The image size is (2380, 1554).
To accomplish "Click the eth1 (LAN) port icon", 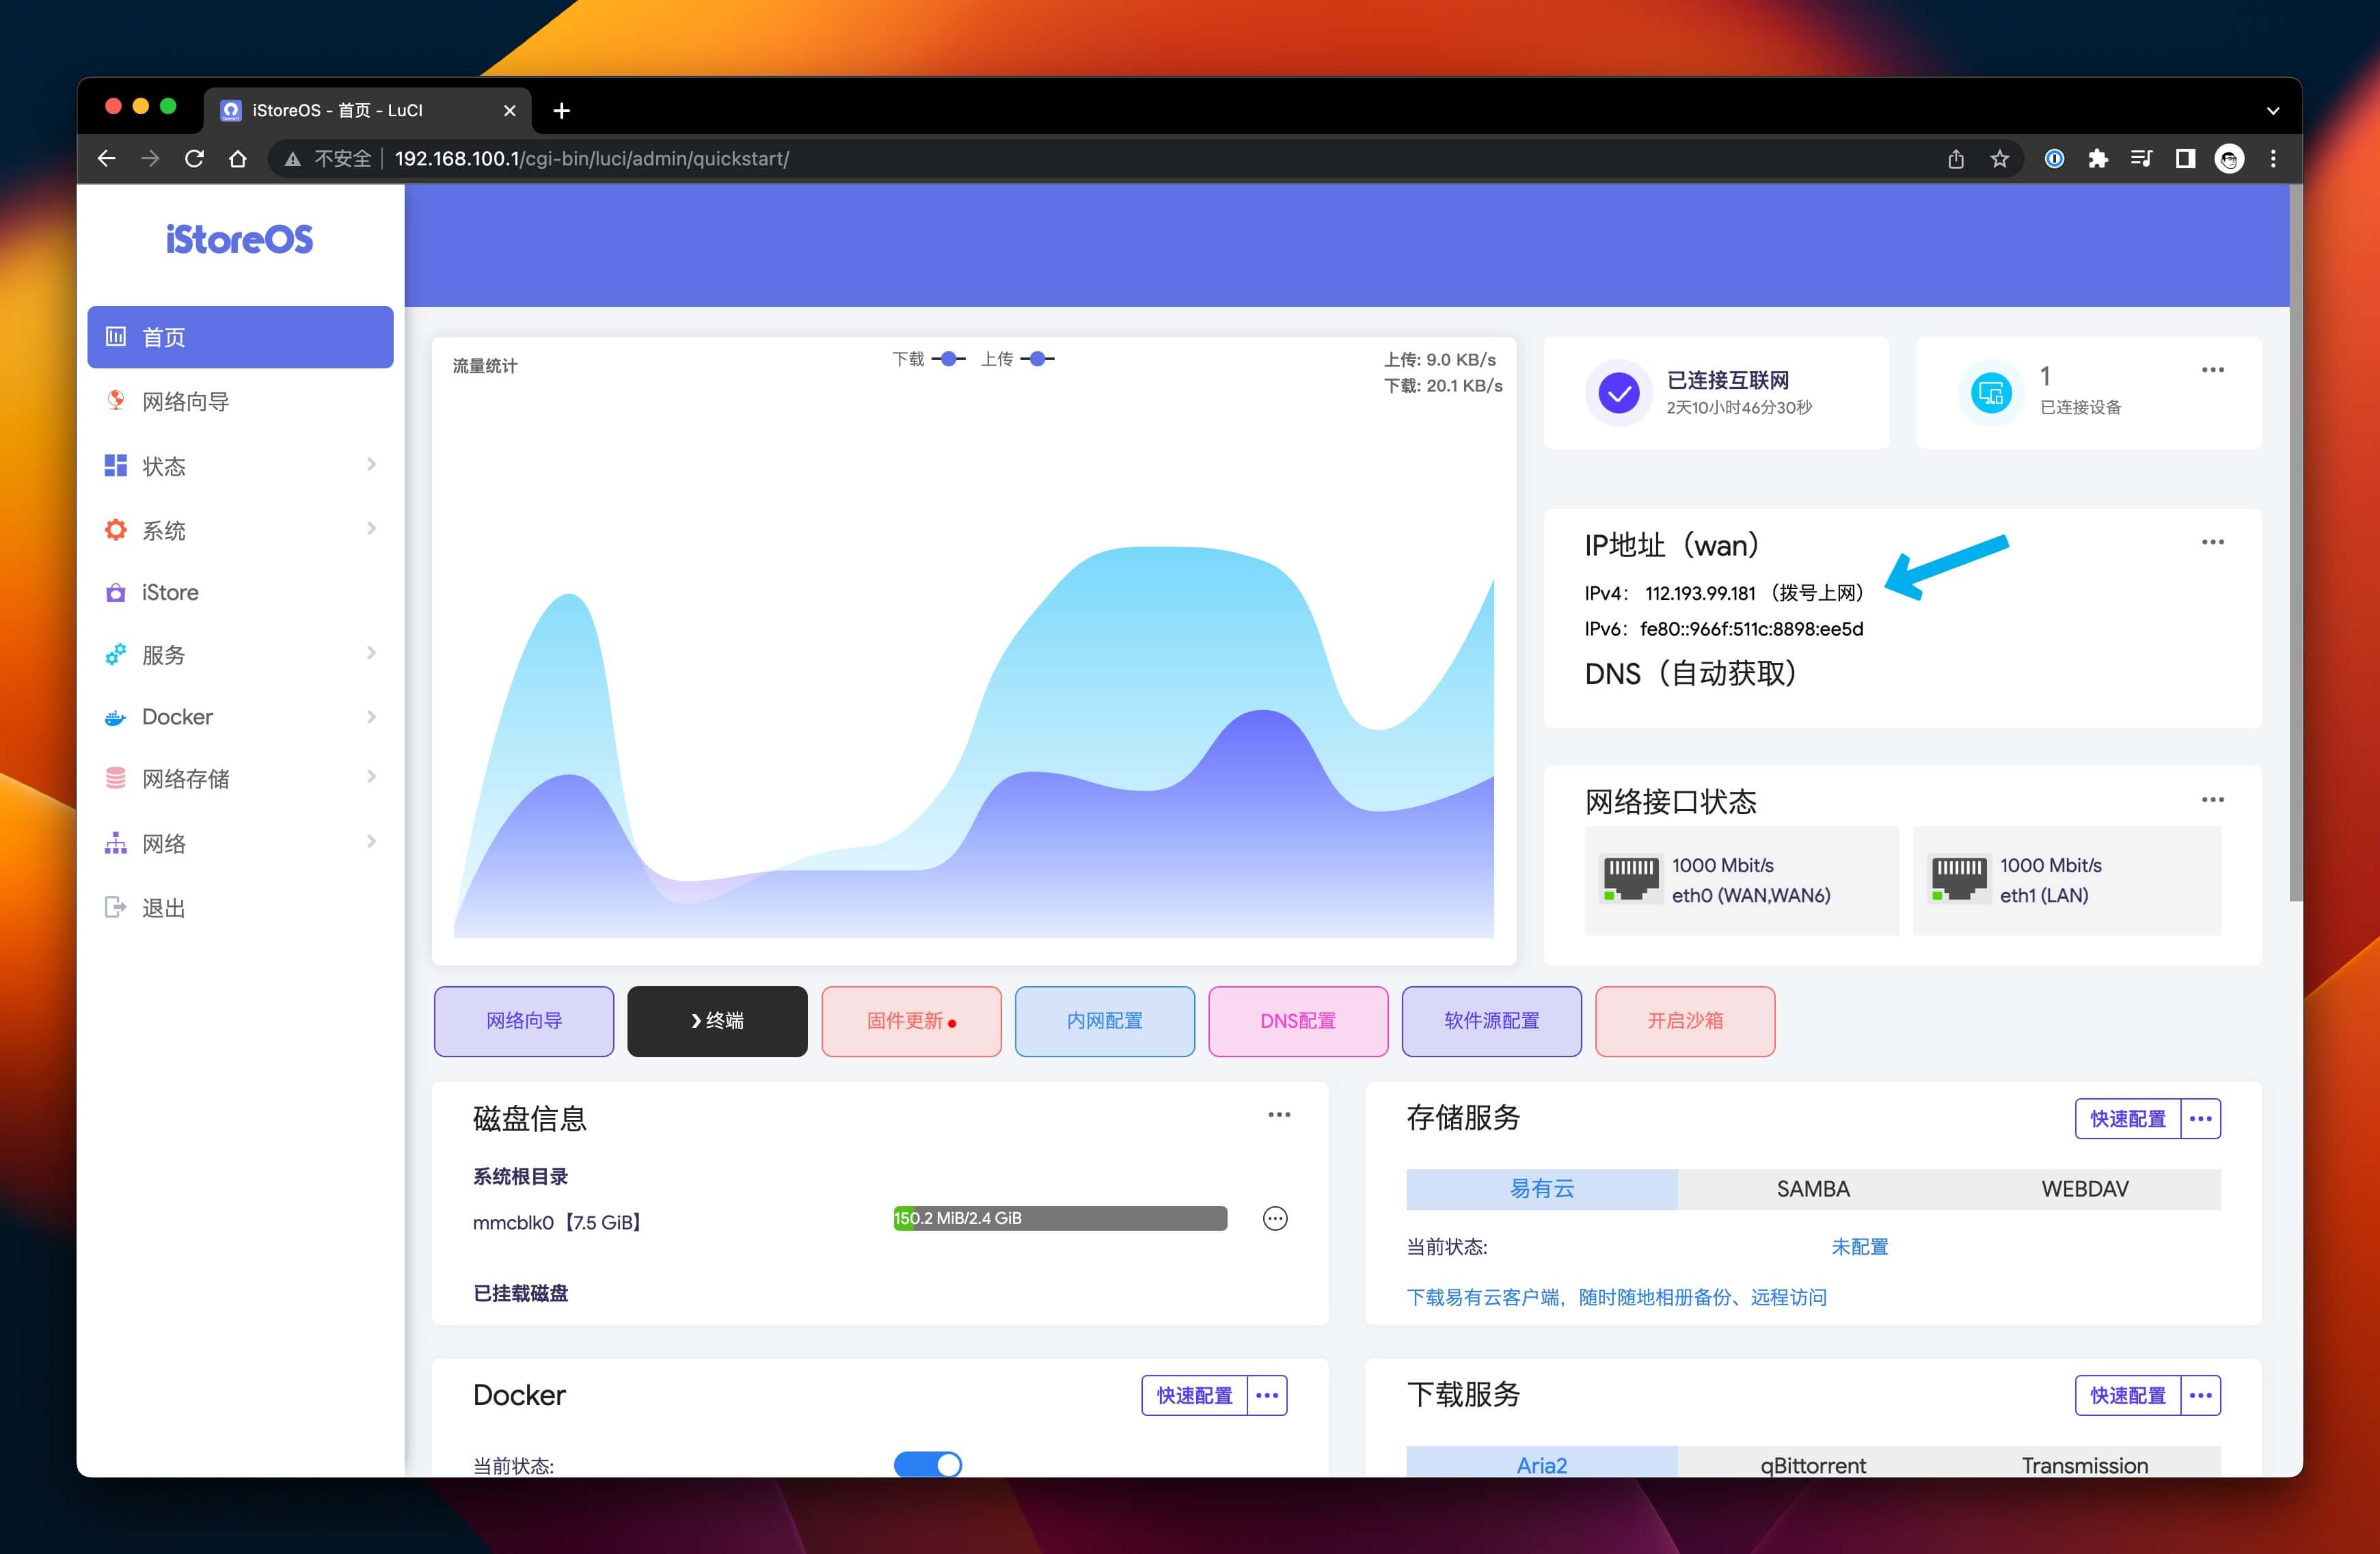I will click(x=1959, y=879).
